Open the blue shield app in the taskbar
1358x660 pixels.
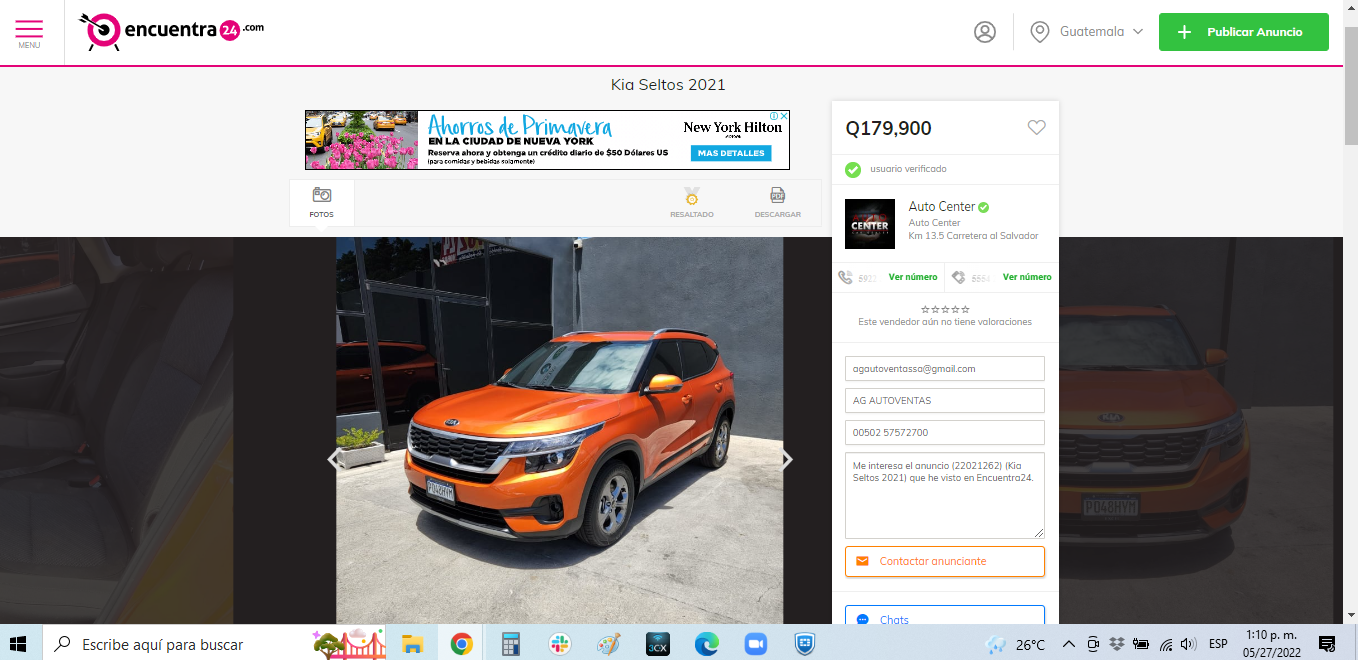(804, 644)
